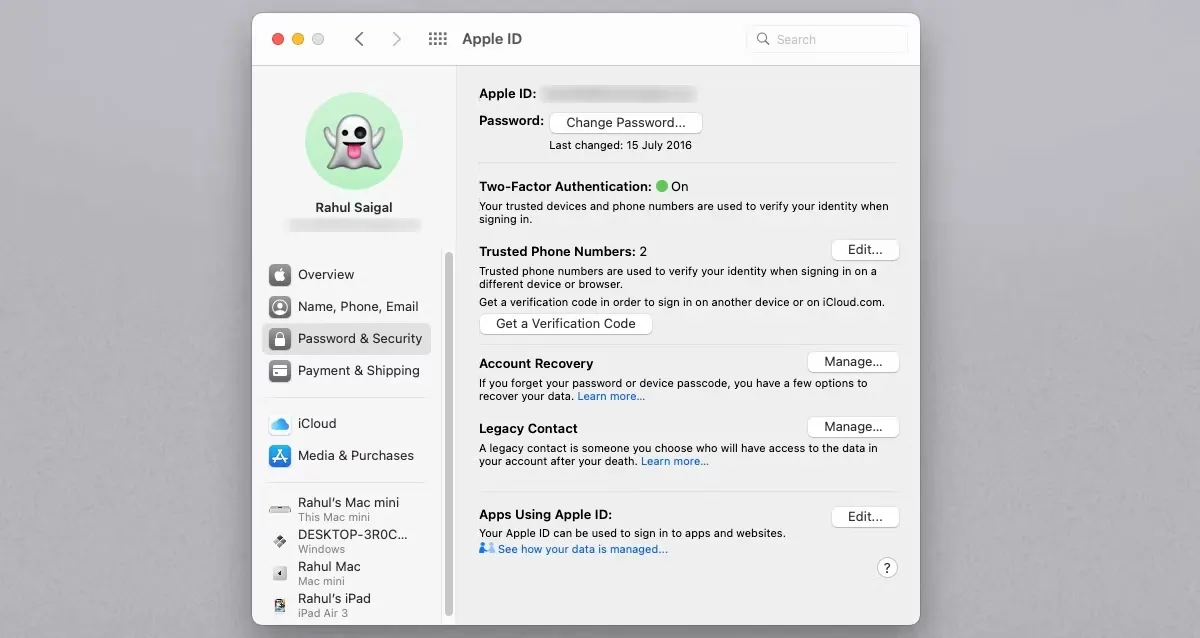
Task: Click the ghost profile avatar picture
Action: point(353,141)
